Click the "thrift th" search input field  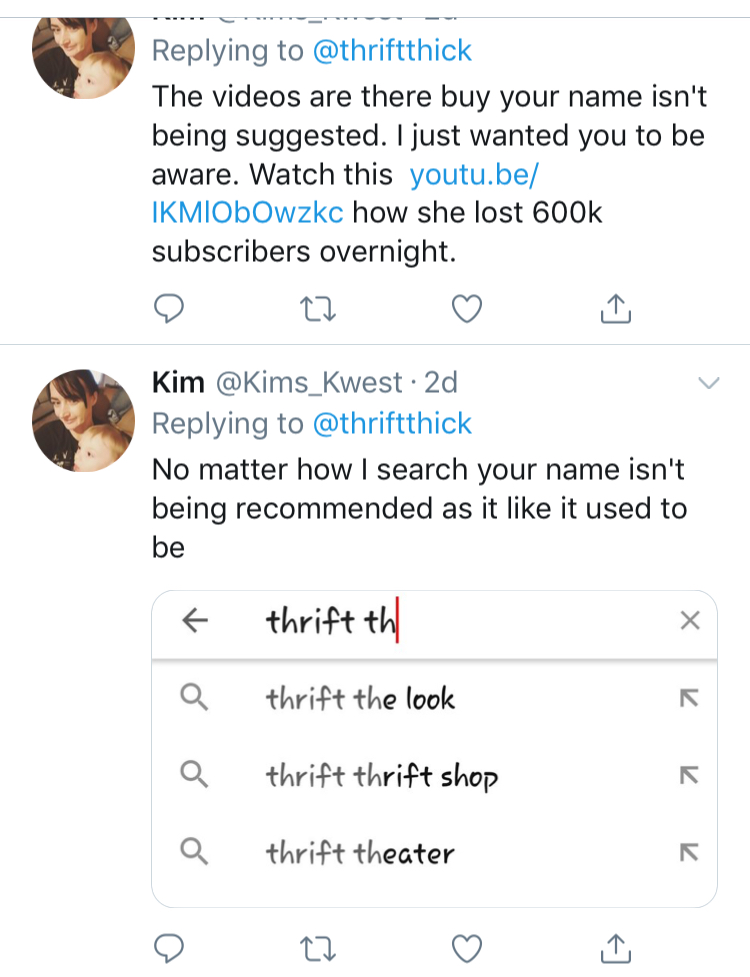[x=450, y=621]
